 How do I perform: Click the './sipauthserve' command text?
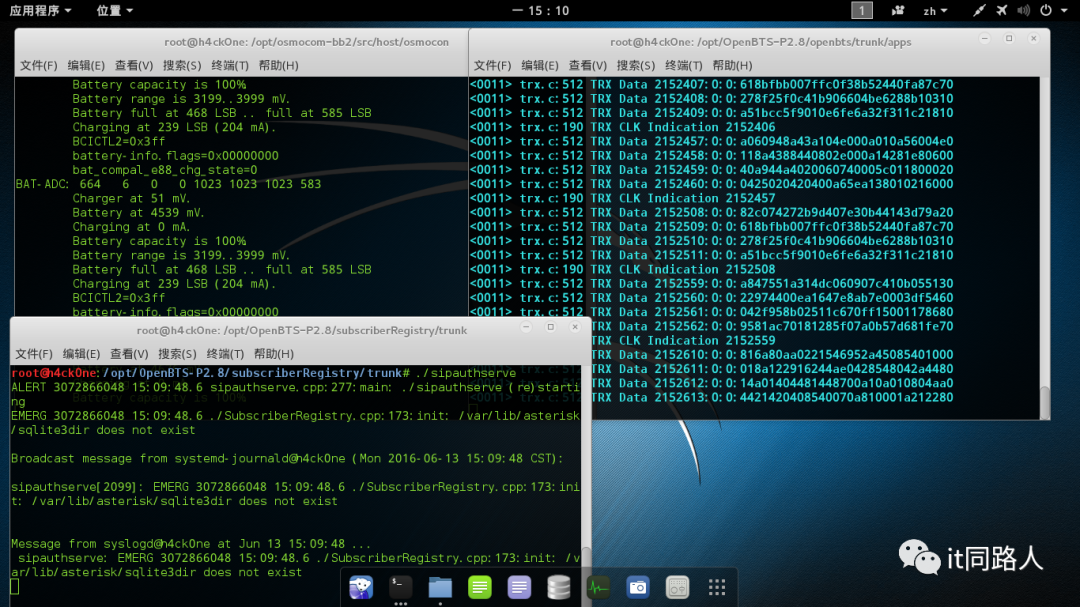466,373
